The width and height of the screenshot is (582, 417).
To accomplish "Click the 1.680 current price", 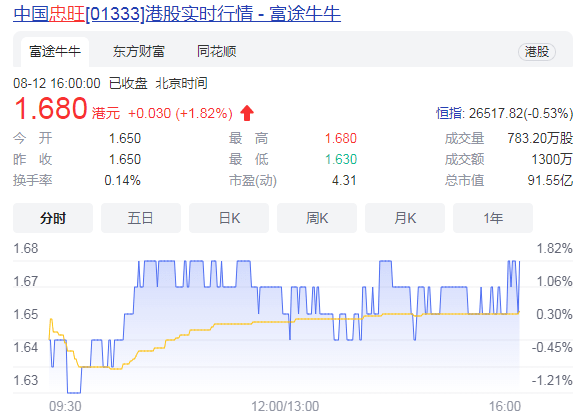I will point(50,108).
